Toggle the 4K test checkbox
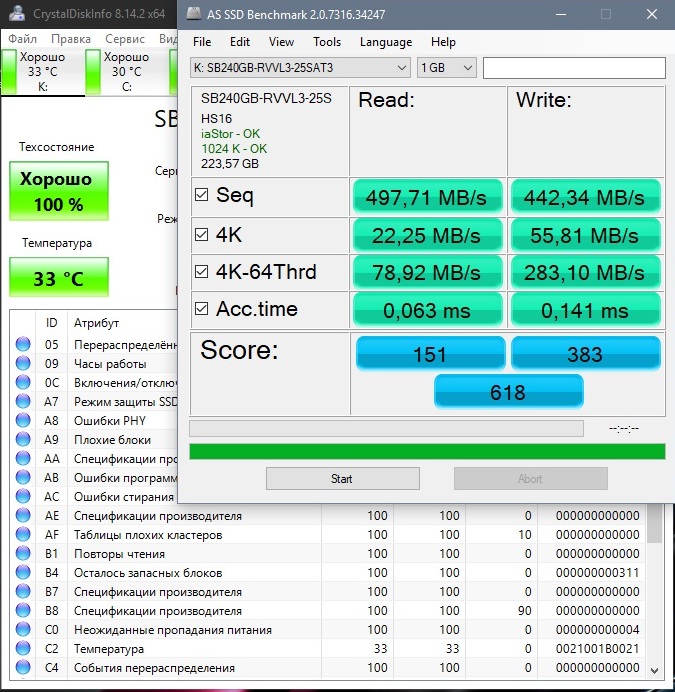The height and width of the screenshot is (692, 675). pos(201,234)
